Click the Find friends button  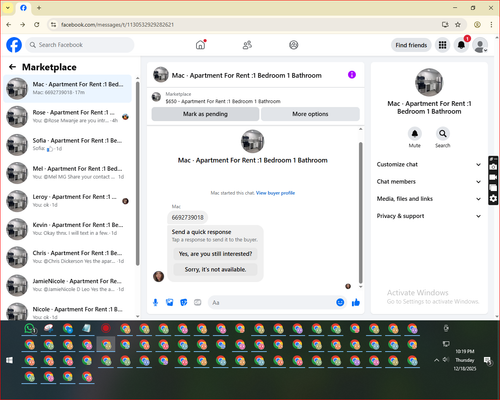click(x=411, y=45)
